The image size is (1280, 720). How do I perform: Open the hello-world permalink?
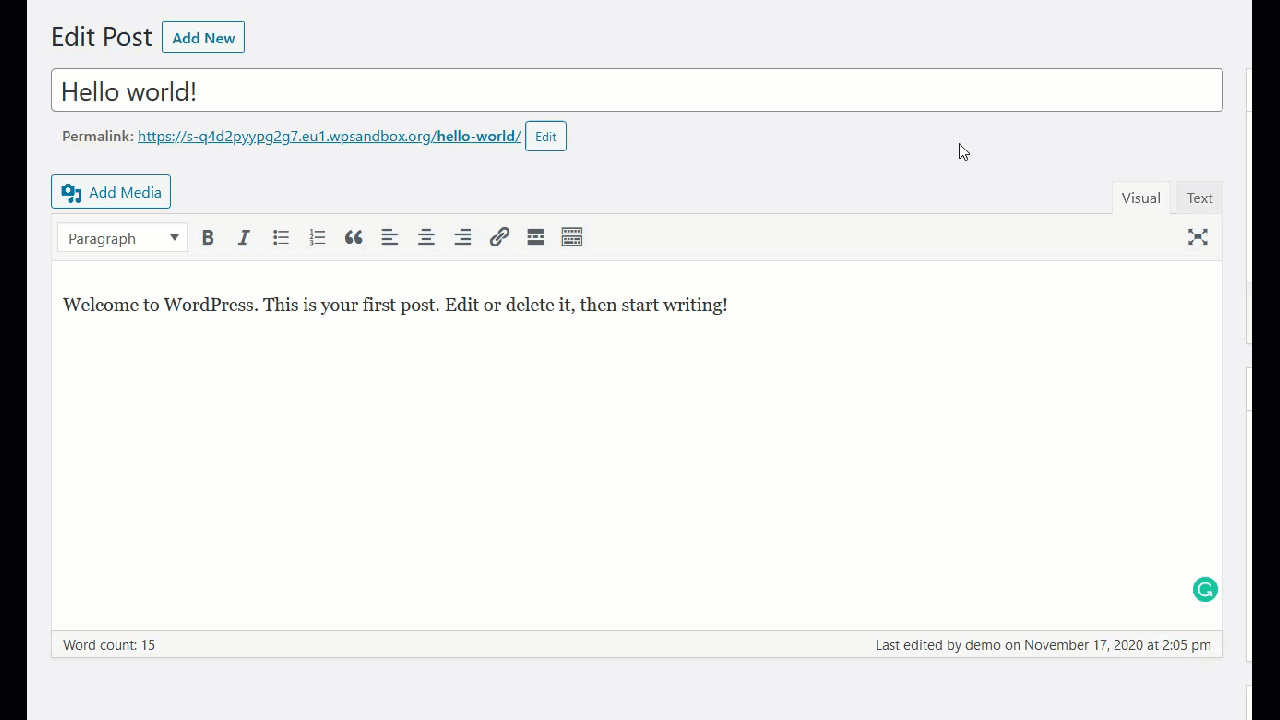point(329,136)
